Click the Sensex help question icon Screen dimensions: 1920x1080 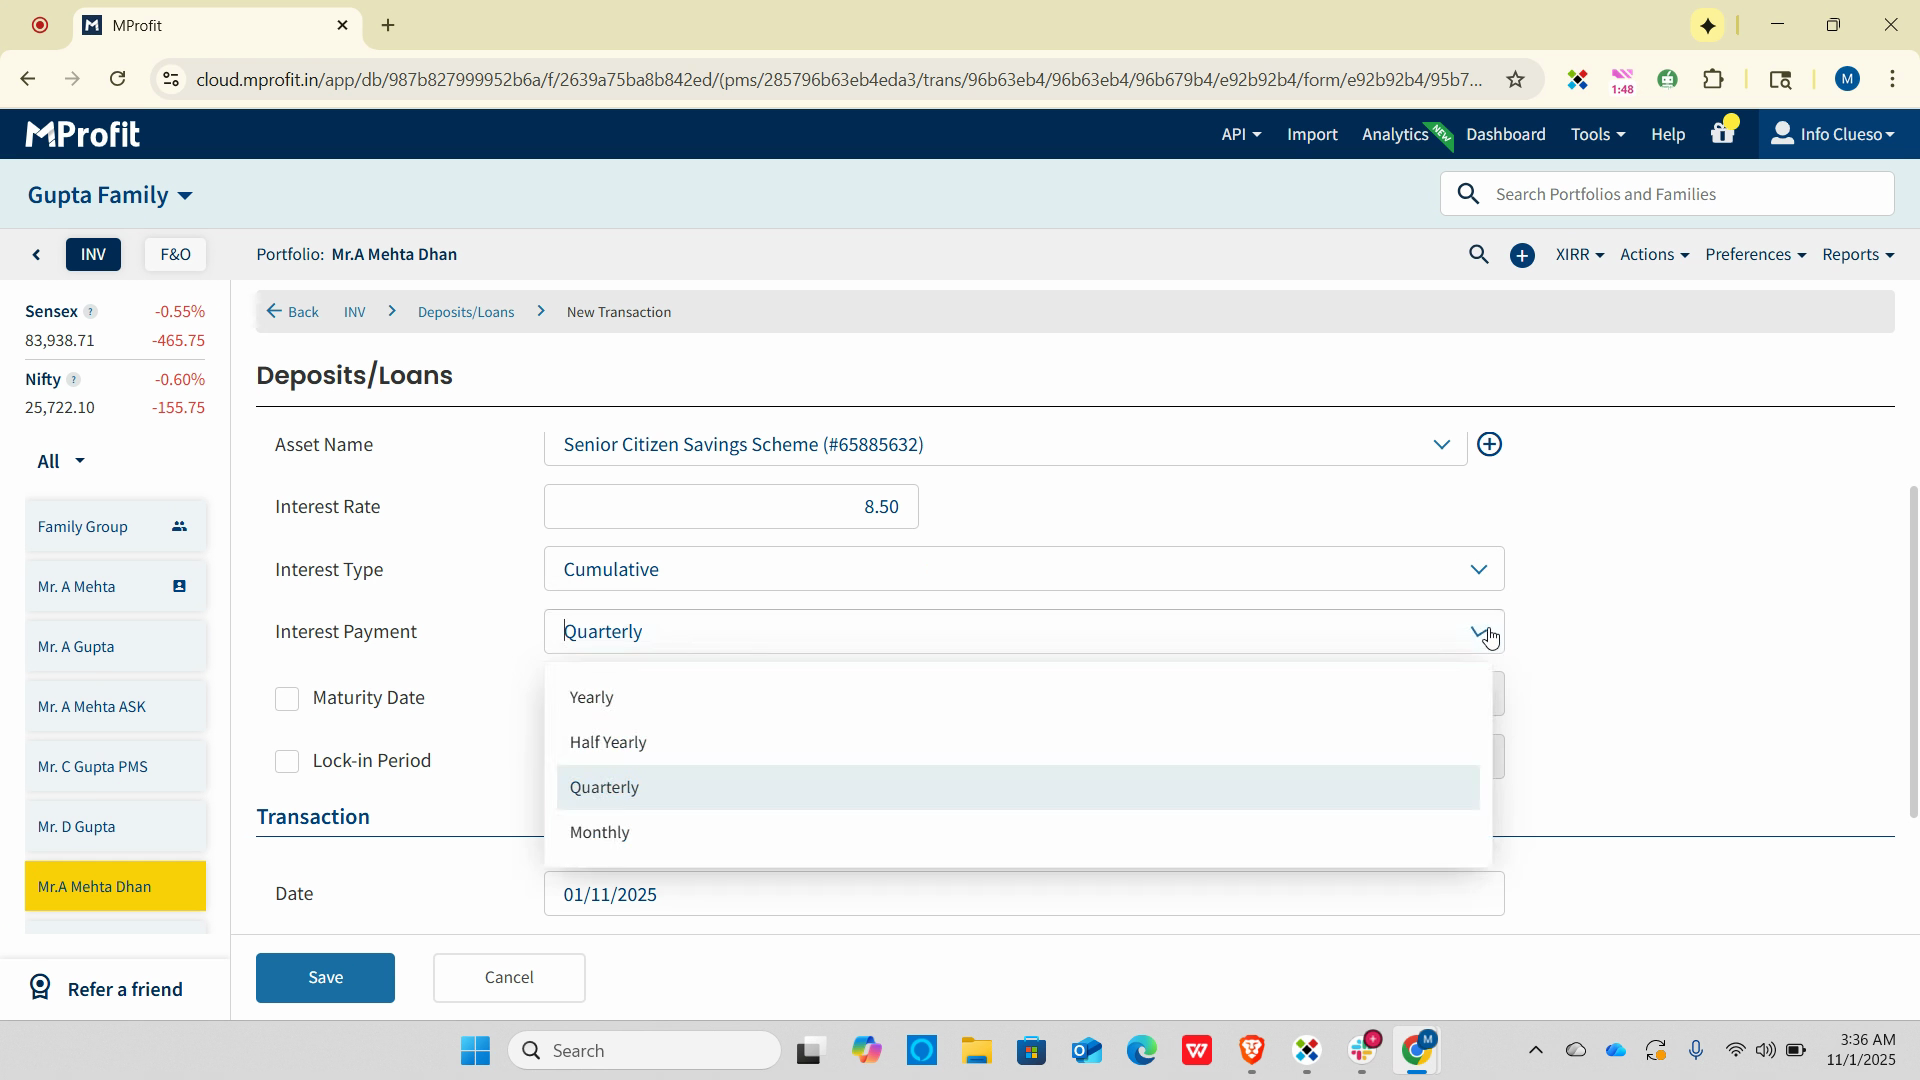(90, 312)
